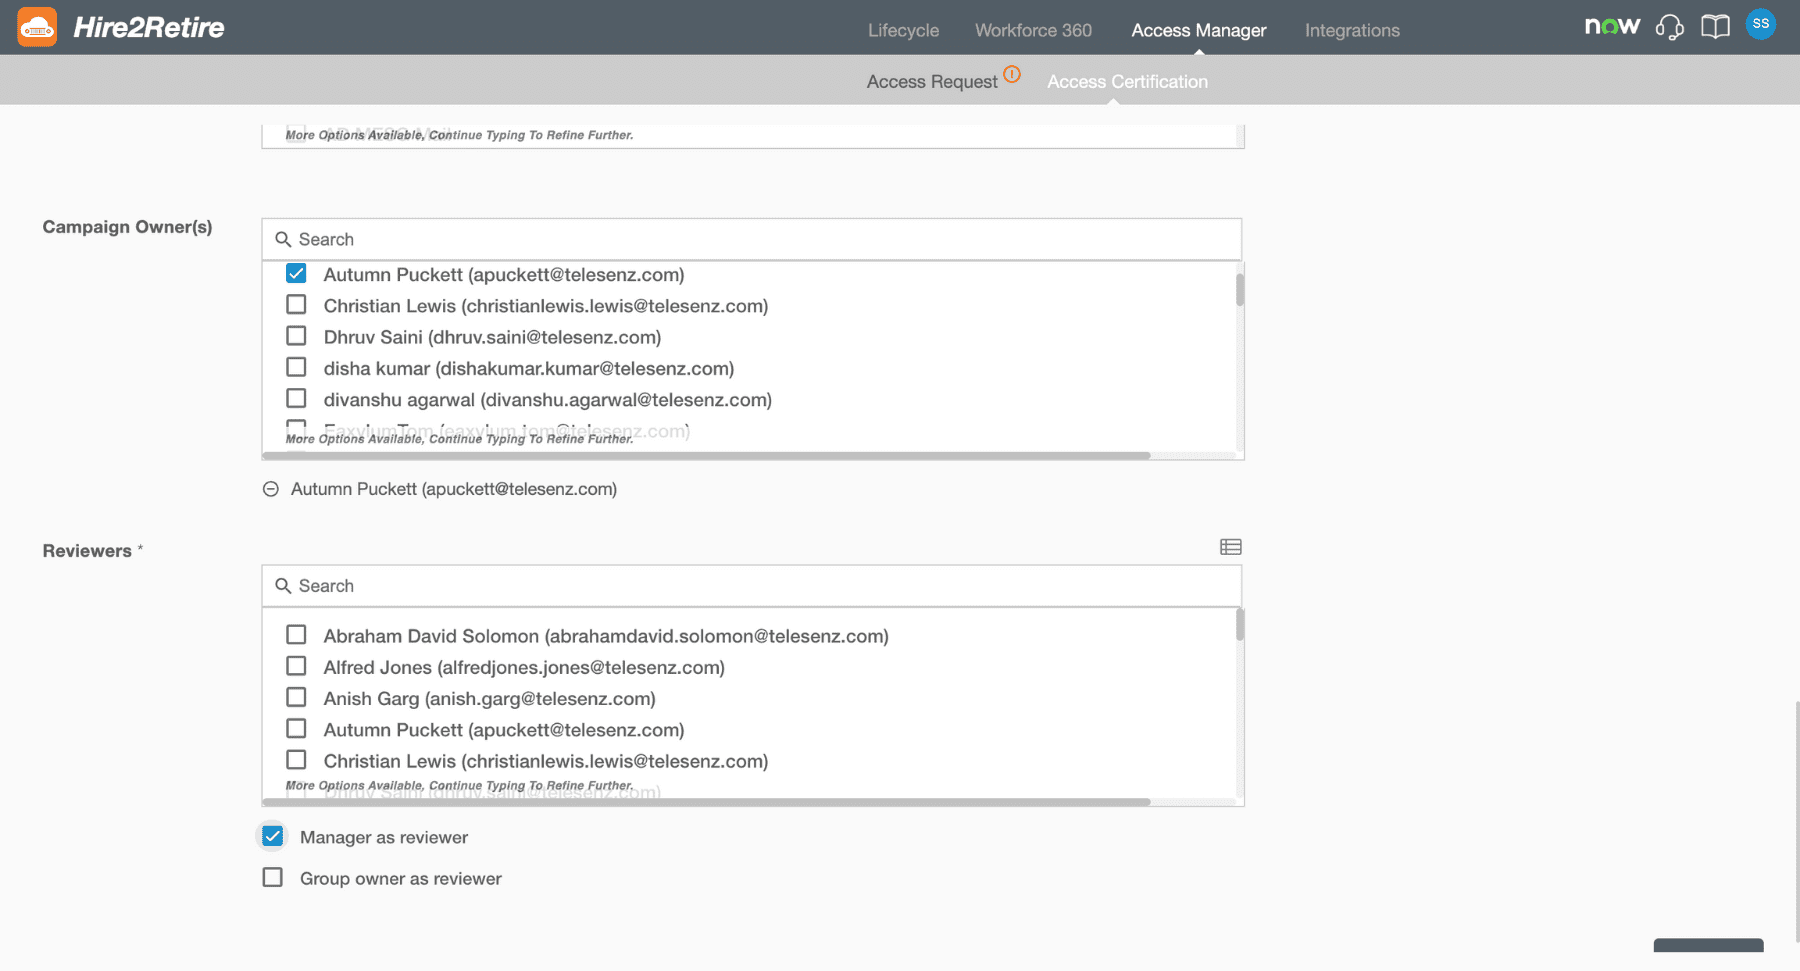
Task: Check divanshu agarwal in Campaign Owners
Action: (296, 398)
